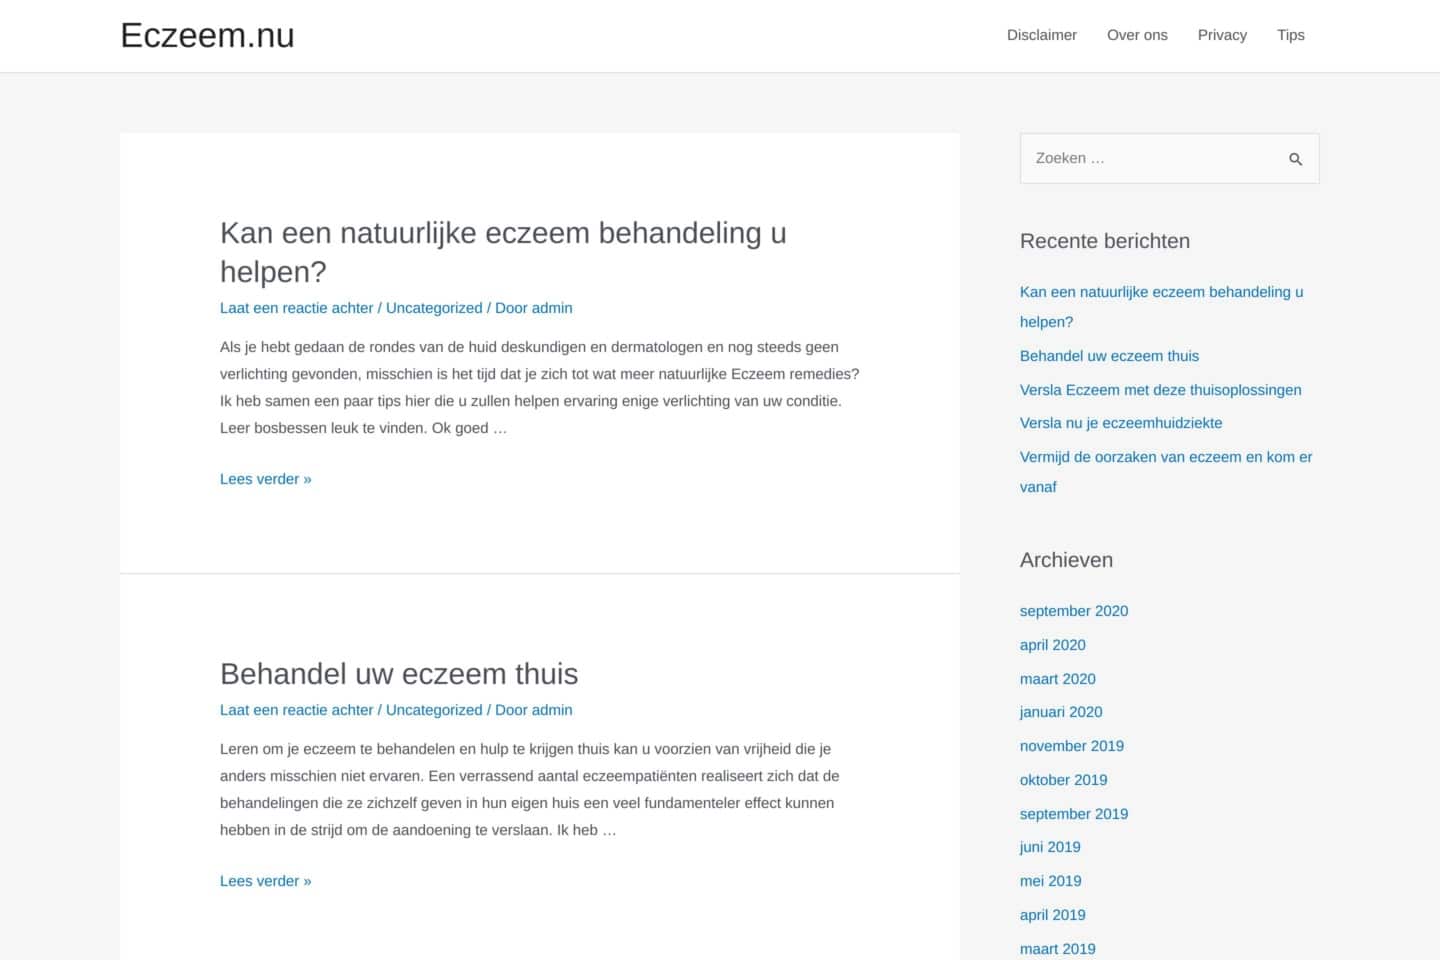1440x960 pixels.
Task: Open the Disclaimer menu item
Action: point(1041,35)
